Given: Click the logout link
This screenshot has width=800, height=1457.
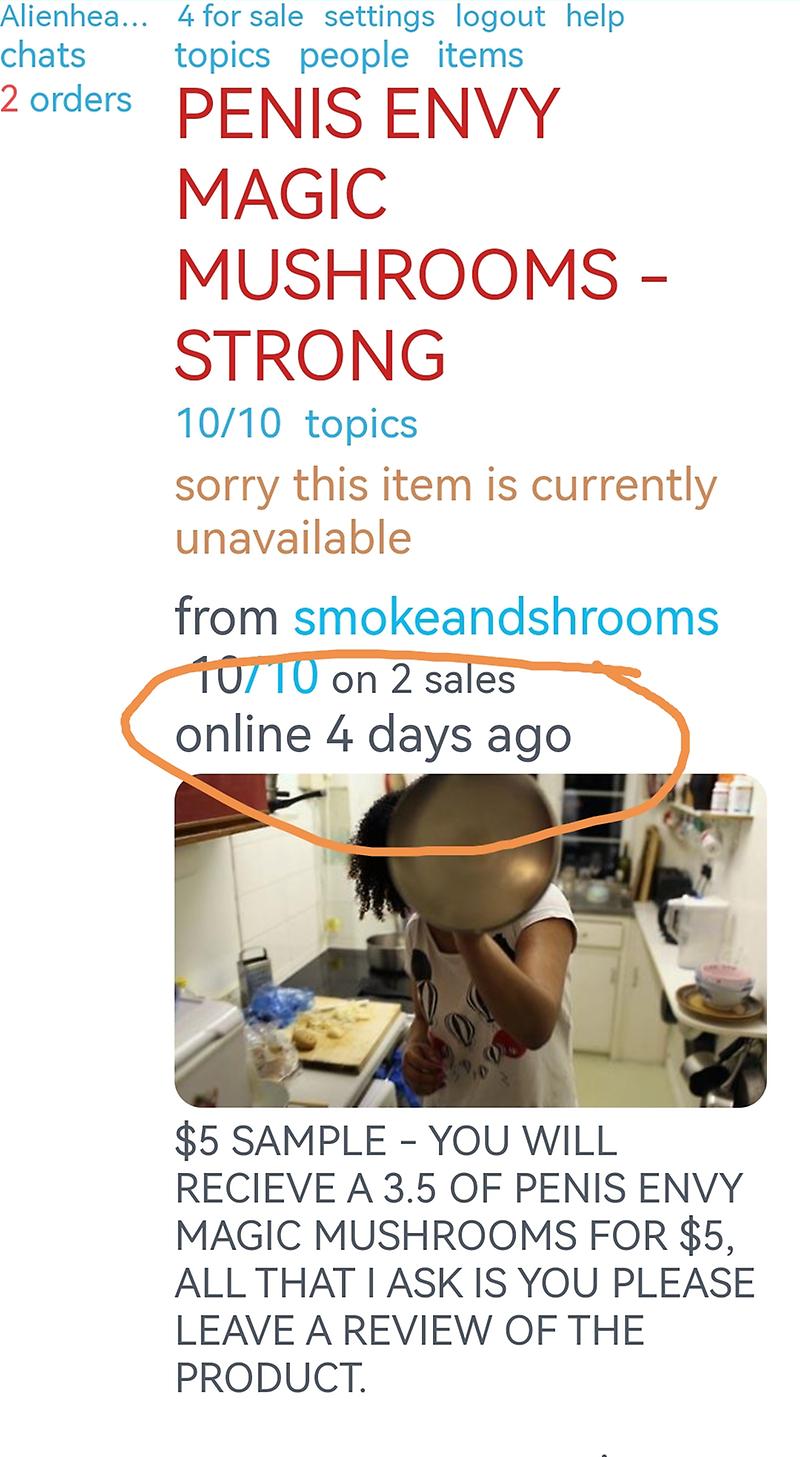Looking at the screenshot, I should (500, 17).
